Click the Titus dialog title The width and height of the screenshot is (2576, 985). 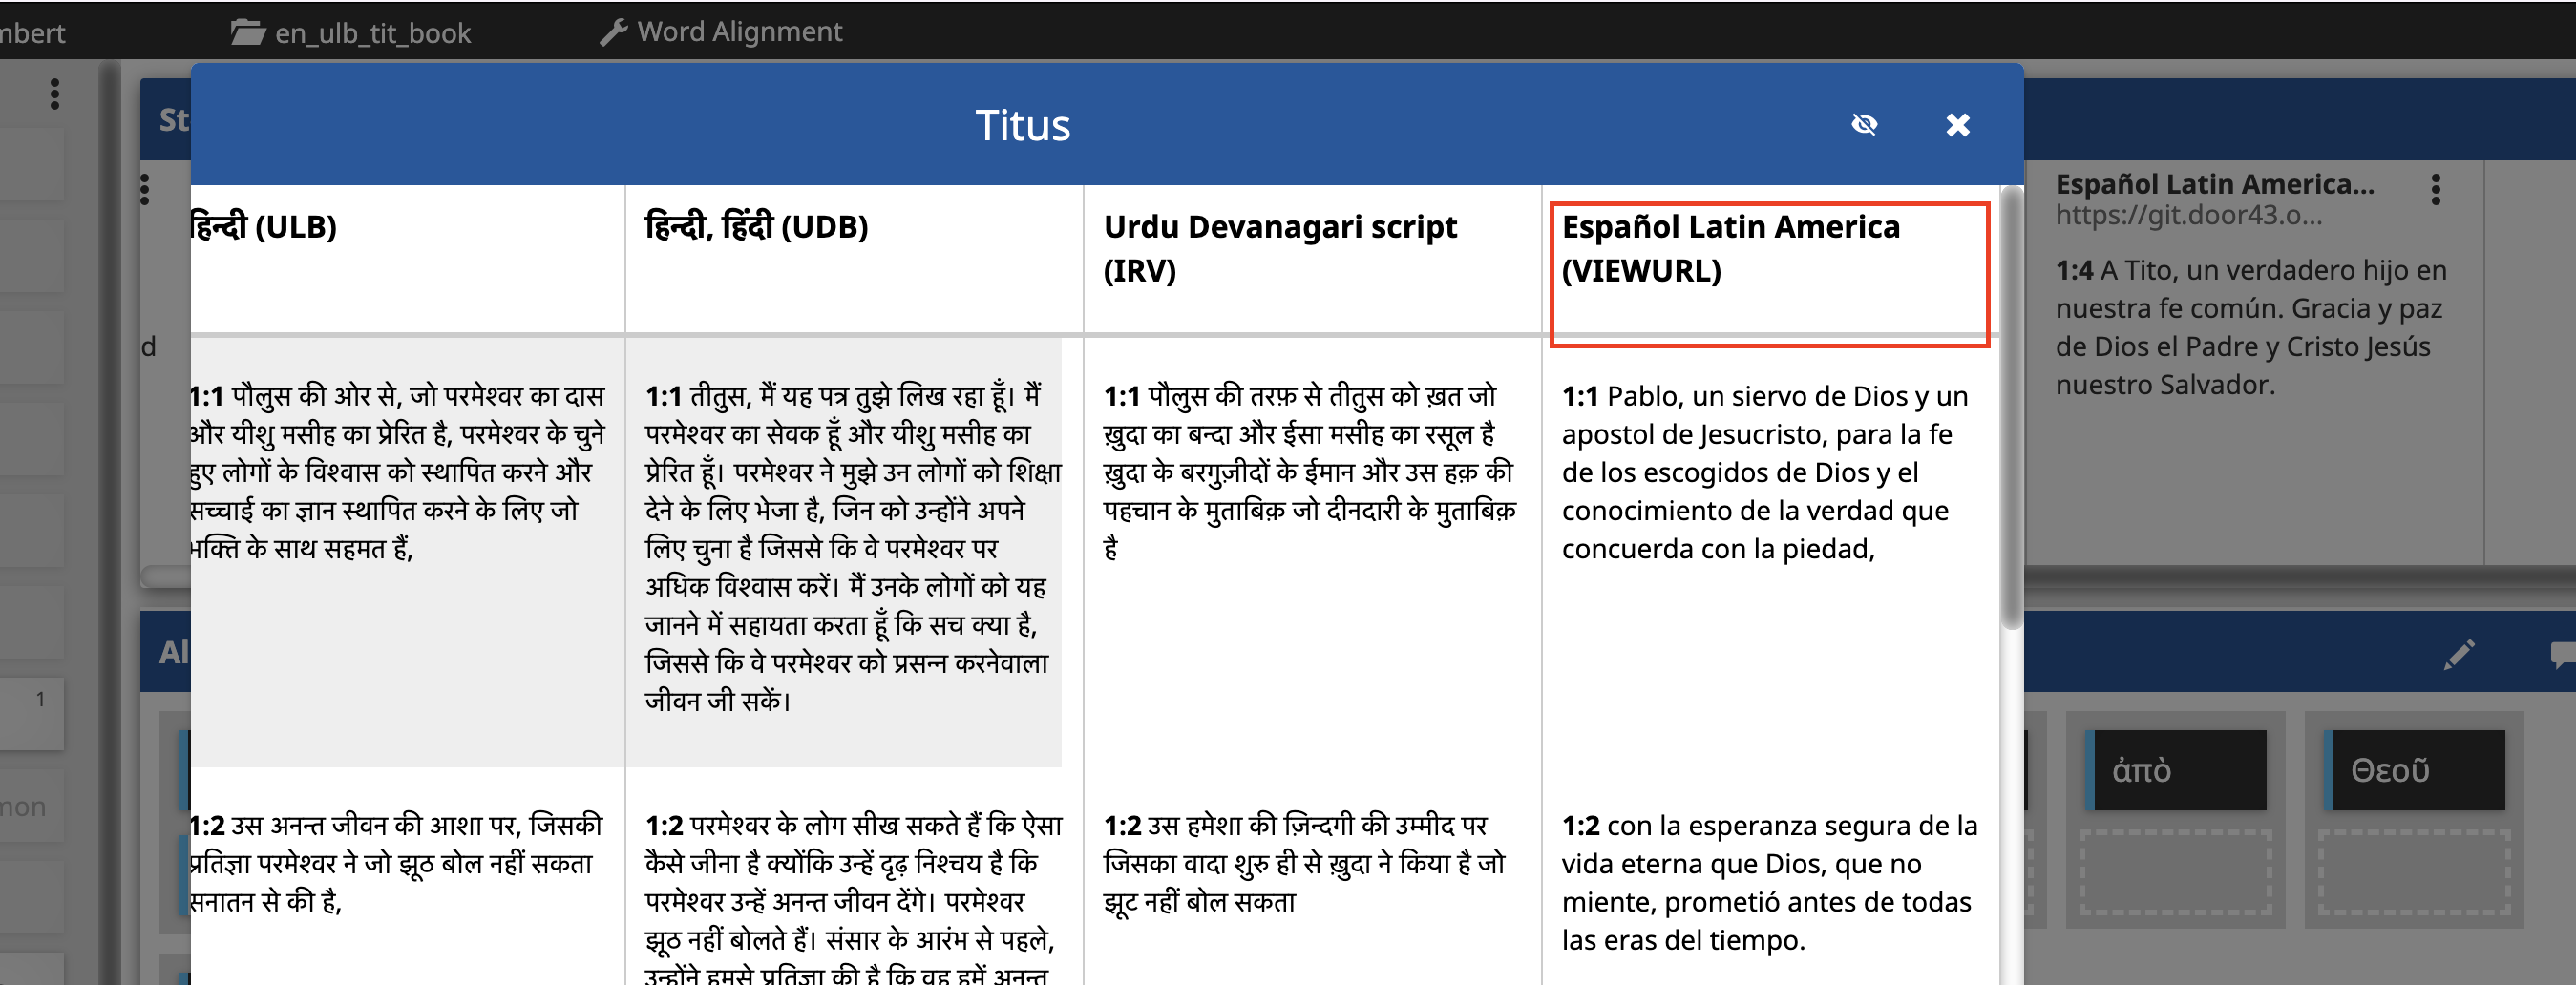click(1022, 125)
